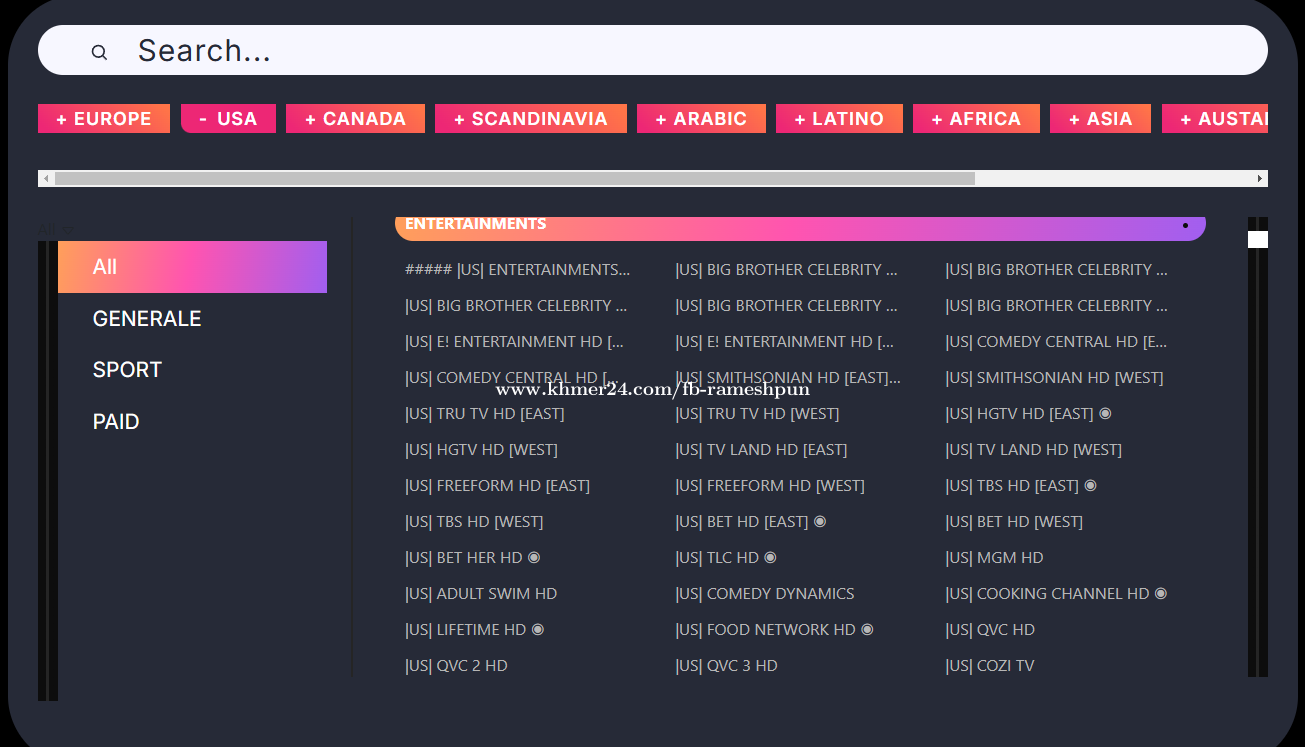Image resolution: width=1305 pixels, height=747 pixels.
Task: Open |US| BET HER HD channel name
Action: coord(464,558)
